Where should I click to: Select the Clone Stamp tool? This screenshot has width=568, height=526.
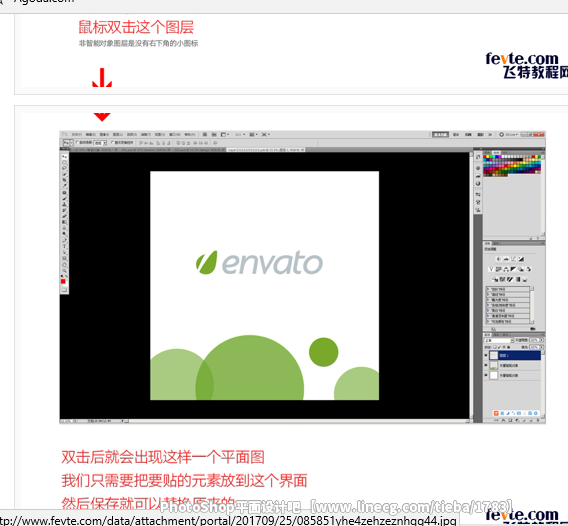click(64, 204)
